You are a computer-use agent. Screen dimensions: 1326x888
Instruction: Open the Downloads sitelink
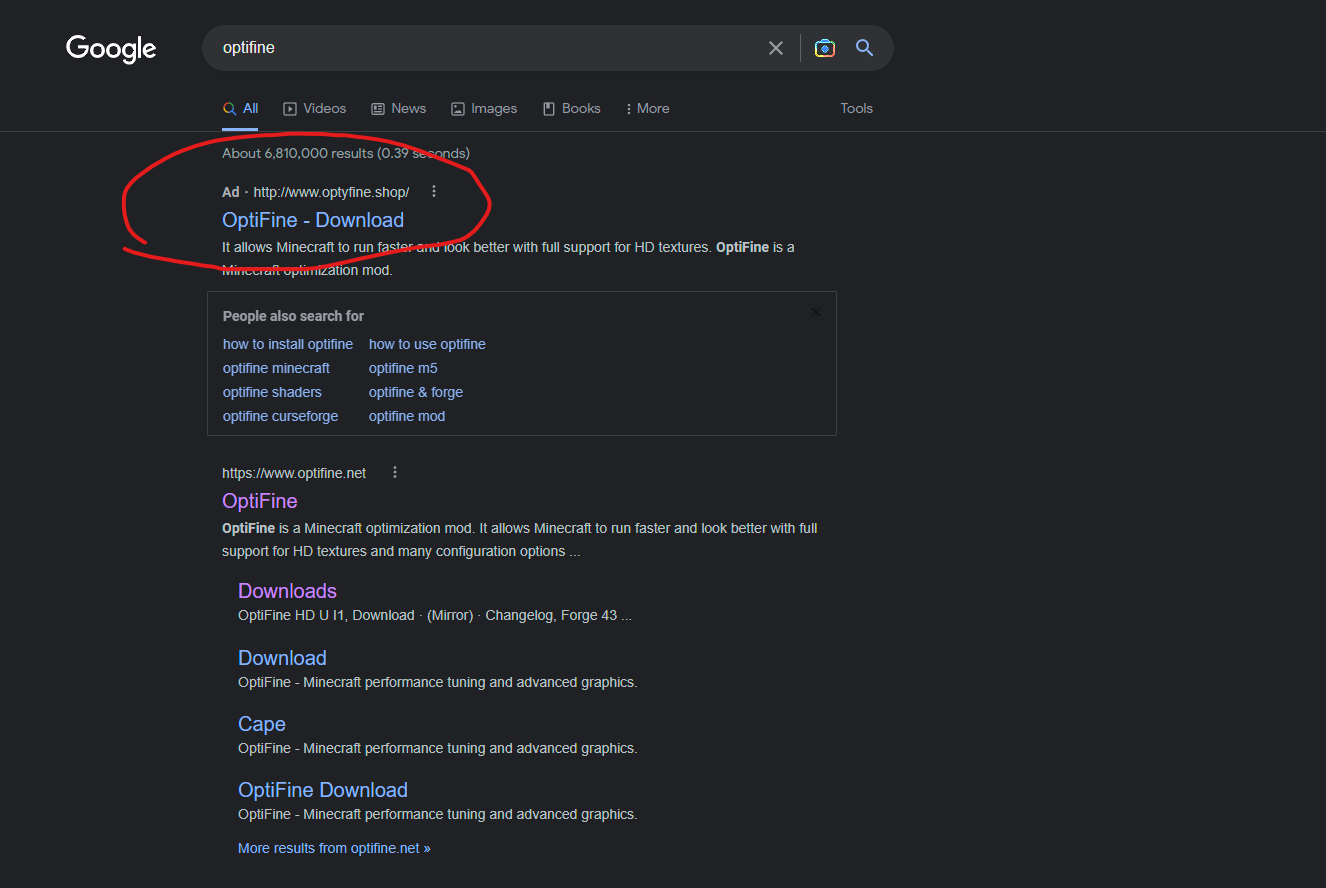pyautogui.click(x=287, y=591)
